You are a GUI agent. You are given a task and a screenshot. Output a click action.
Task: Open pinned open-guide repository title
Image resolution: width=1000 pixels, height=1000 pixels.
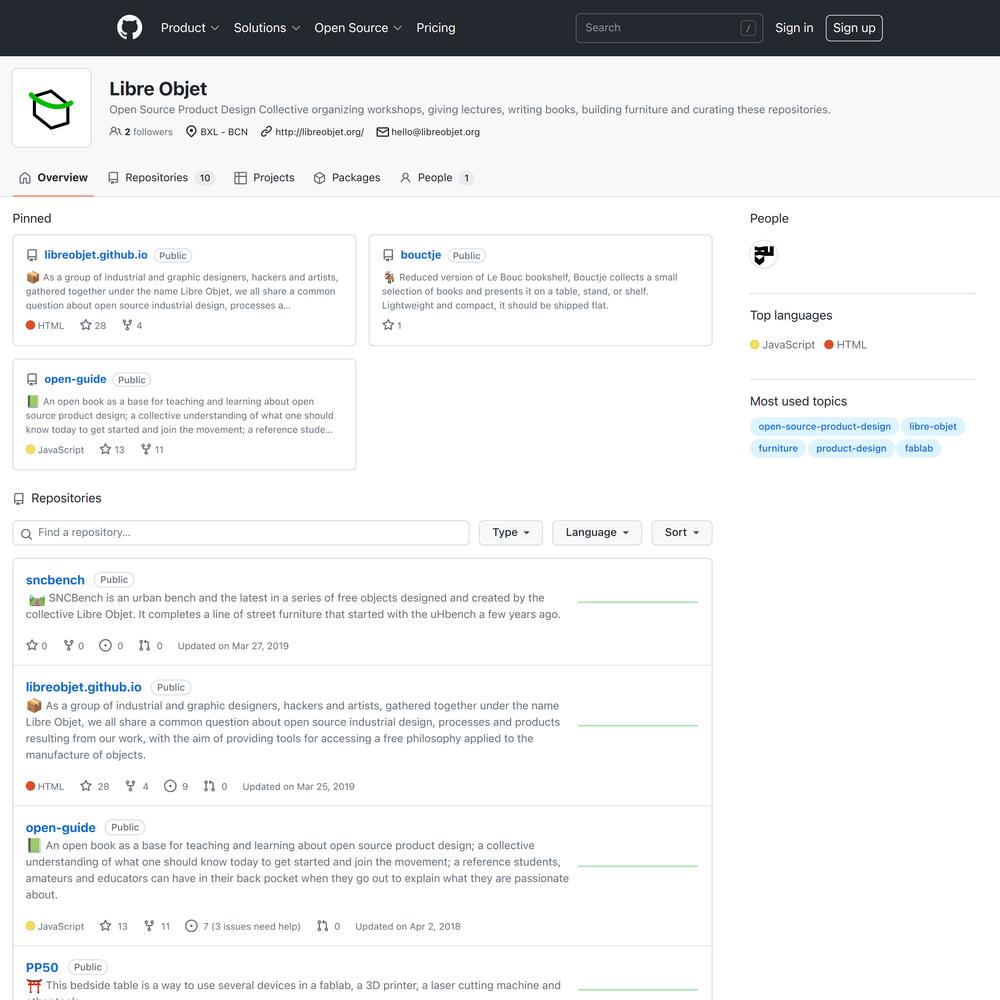coord(75,379)
